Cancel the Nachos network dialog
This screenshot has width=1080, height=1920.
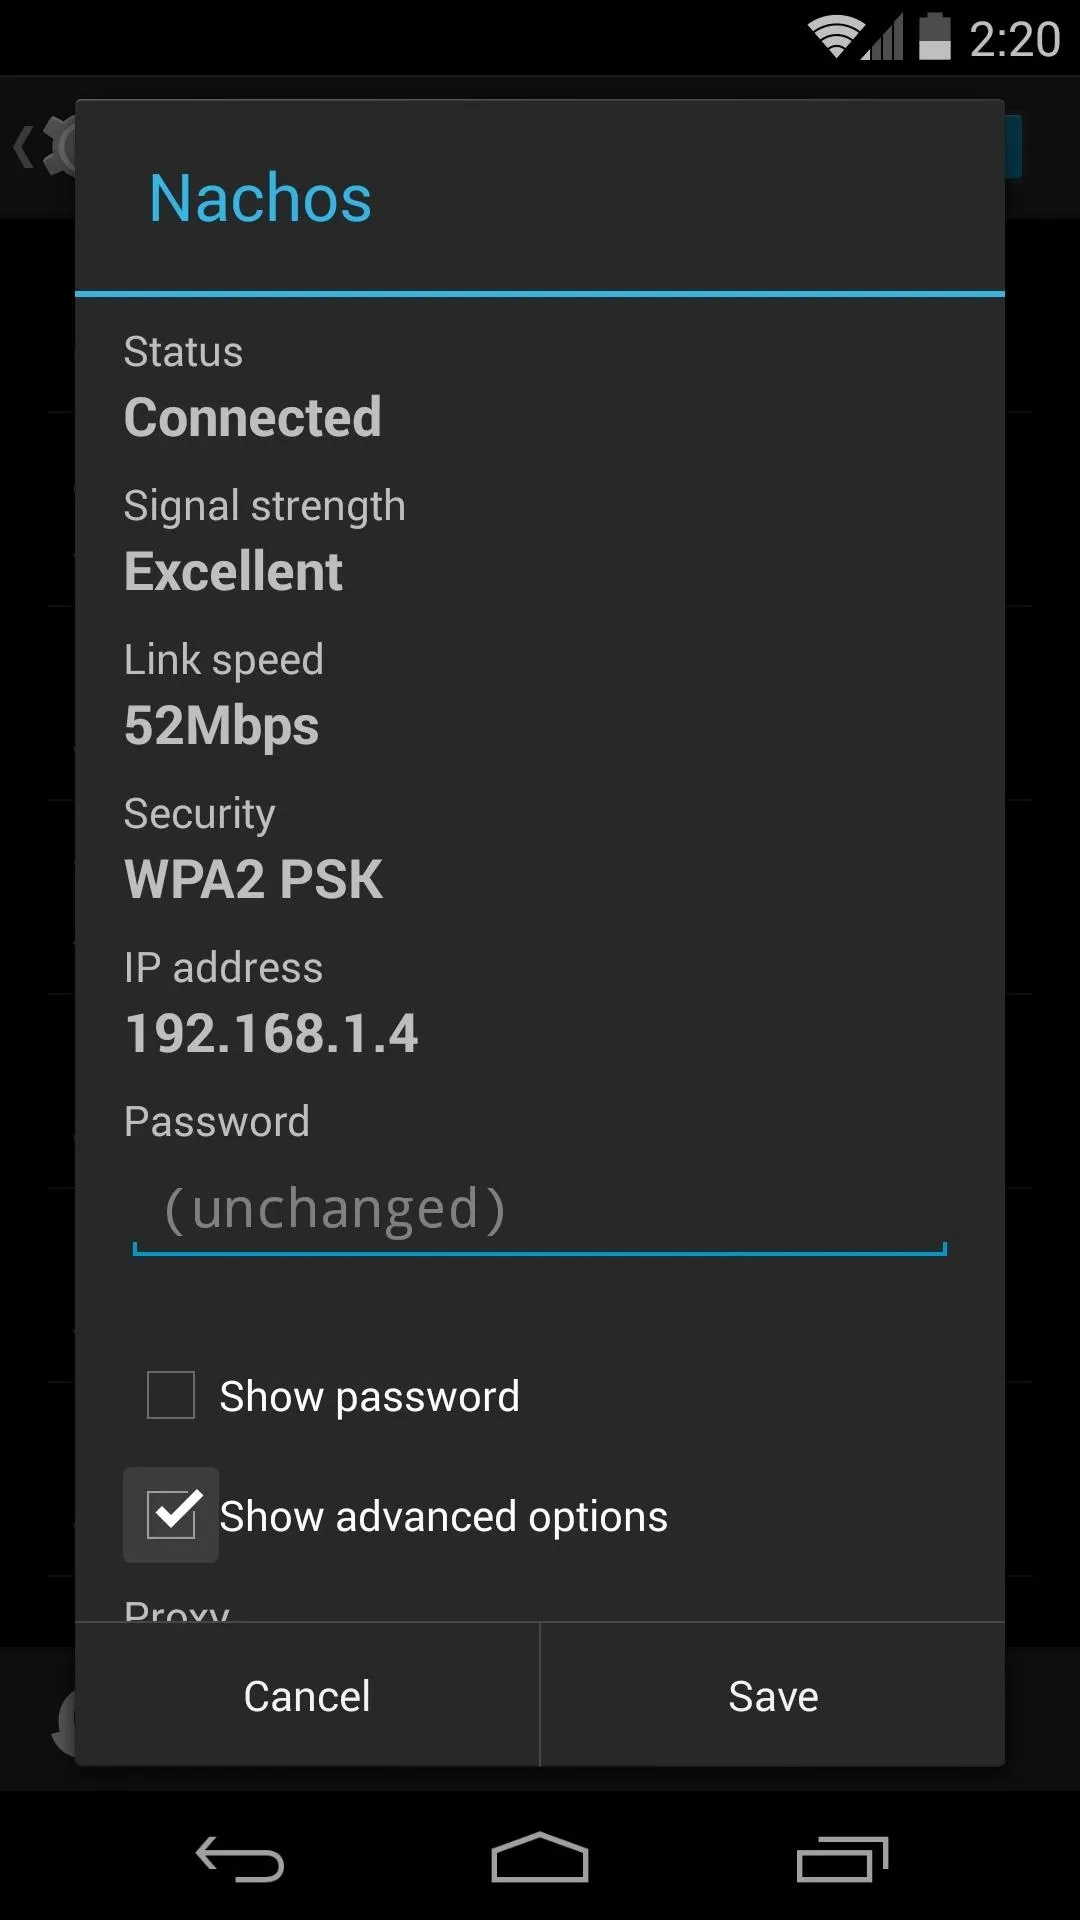coord(307,1696)
